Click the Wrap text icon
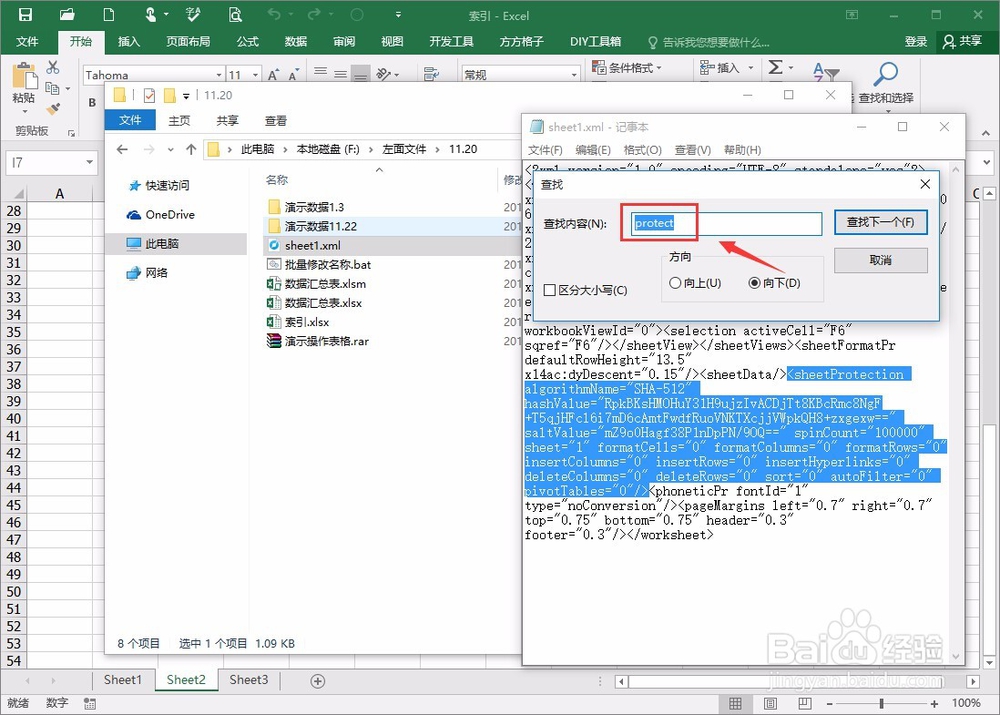The image size is (1000, 715). point(431,73)
